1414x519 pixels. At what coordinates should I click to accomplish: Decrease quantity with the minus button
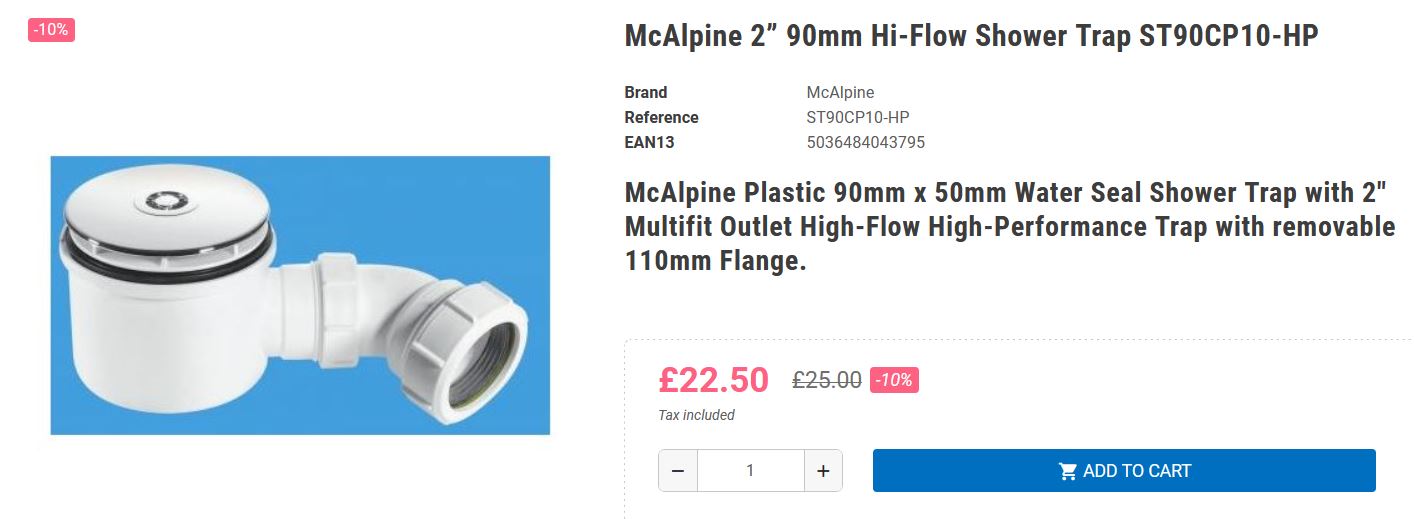(678, 471)
